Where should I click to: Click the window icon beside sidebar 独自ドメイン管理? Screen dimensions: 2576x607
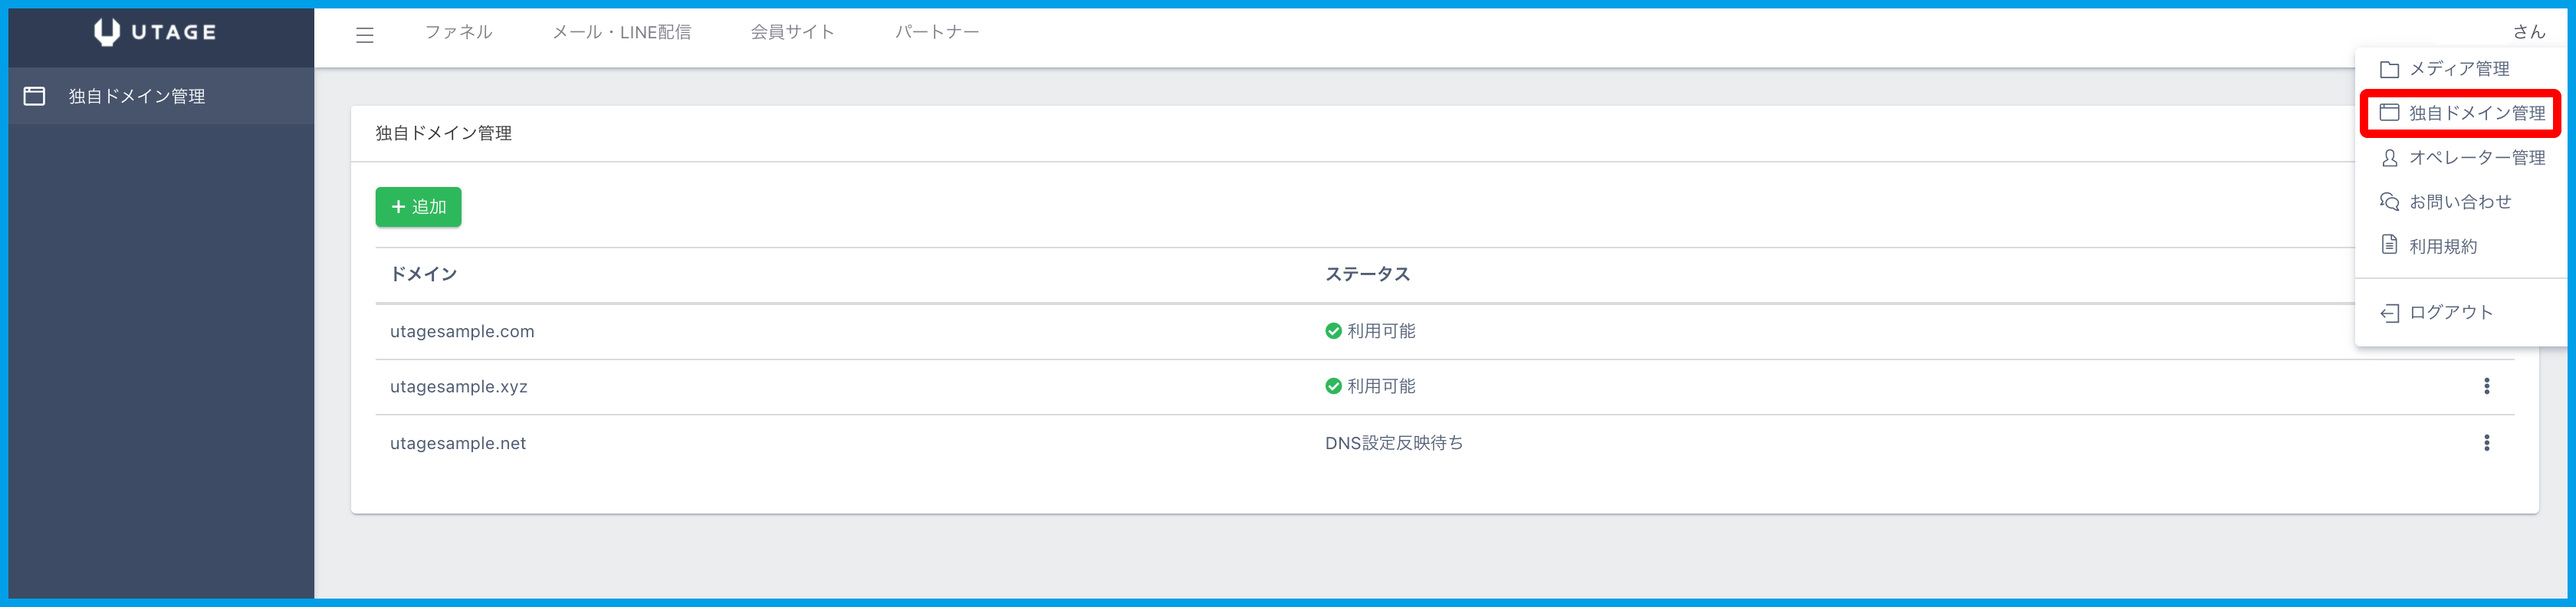[35, 96]
